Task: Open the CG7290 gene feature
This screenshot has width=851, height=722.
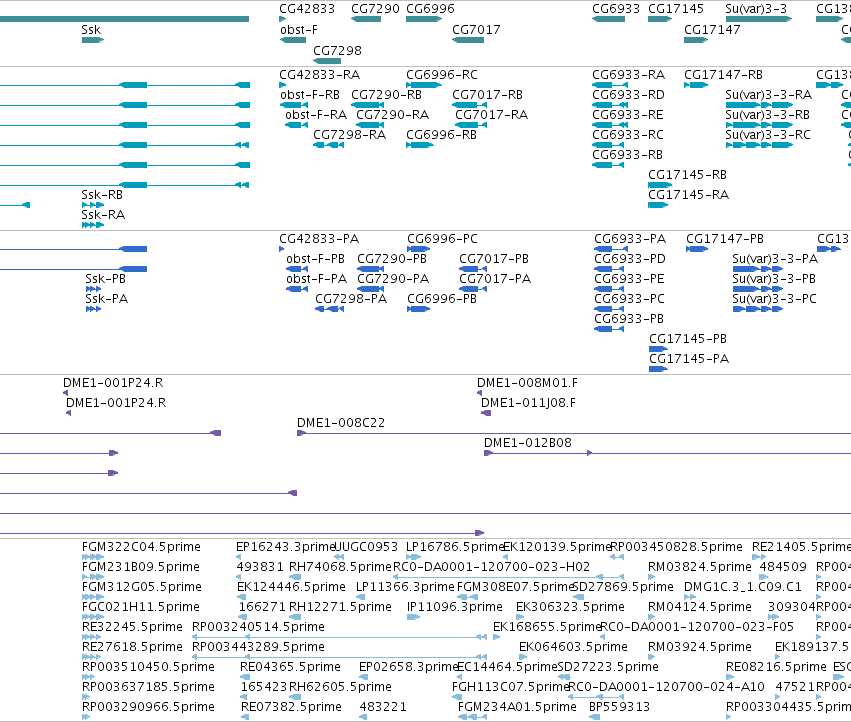Action: pyautogui.click(x=366, y=19)
